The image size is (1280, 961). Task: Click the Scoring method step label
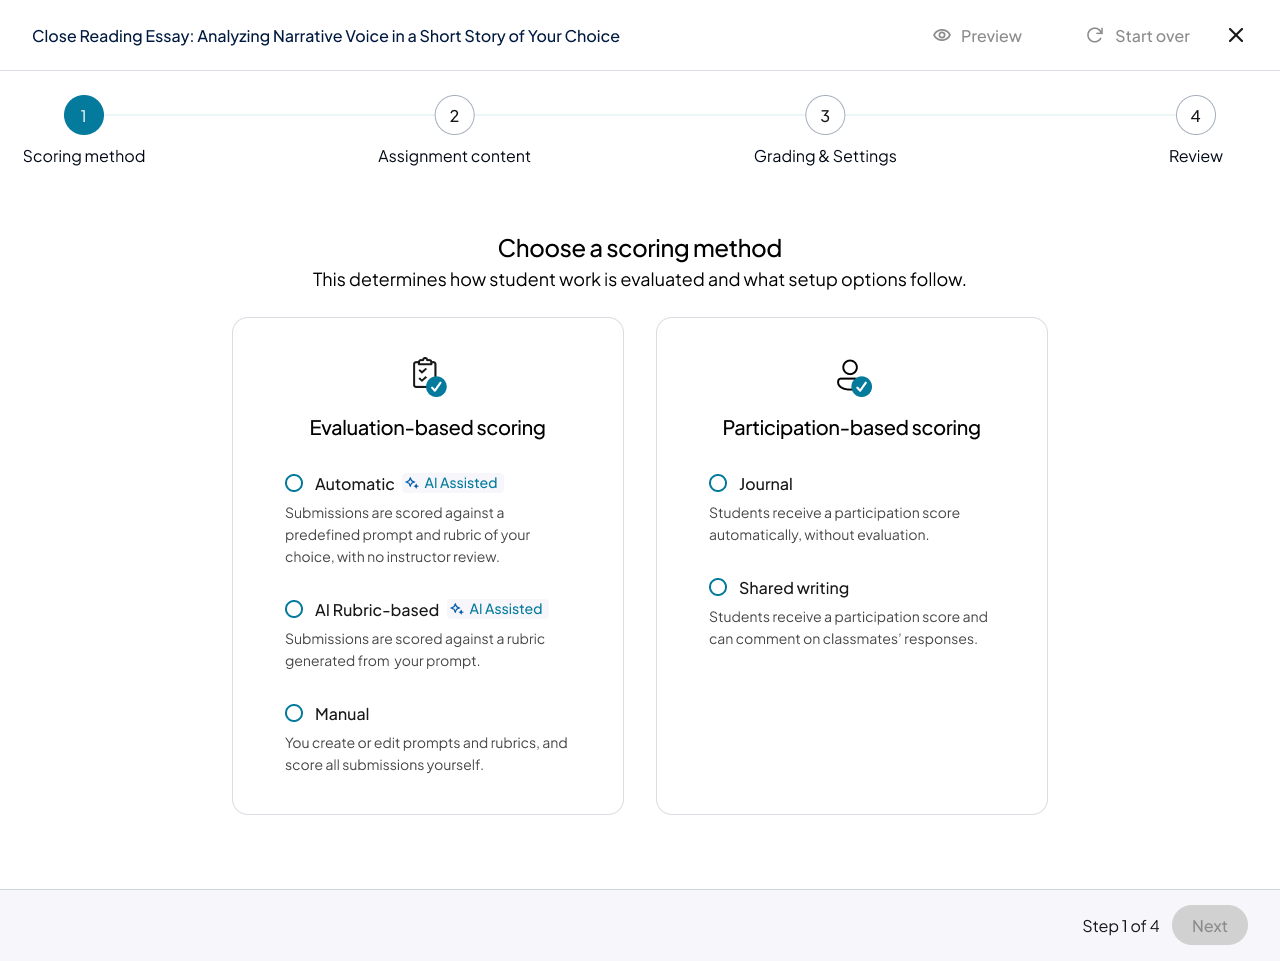(84, 156)
